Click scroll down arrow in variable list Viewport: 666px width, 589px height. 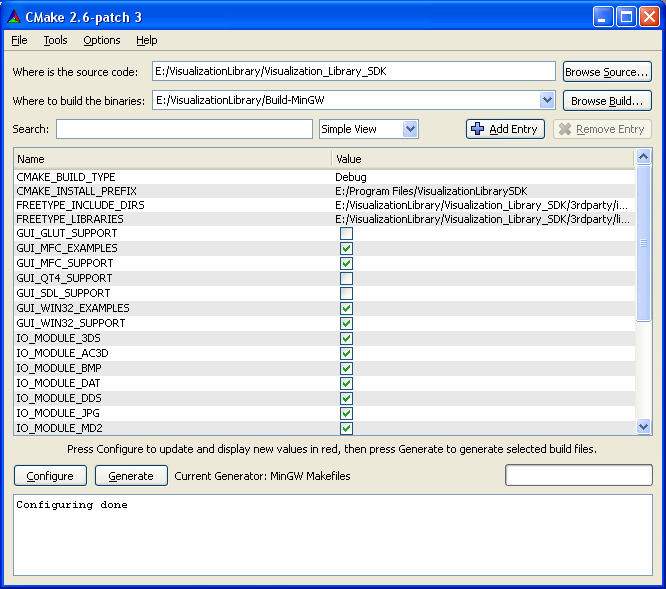point(643,426)
